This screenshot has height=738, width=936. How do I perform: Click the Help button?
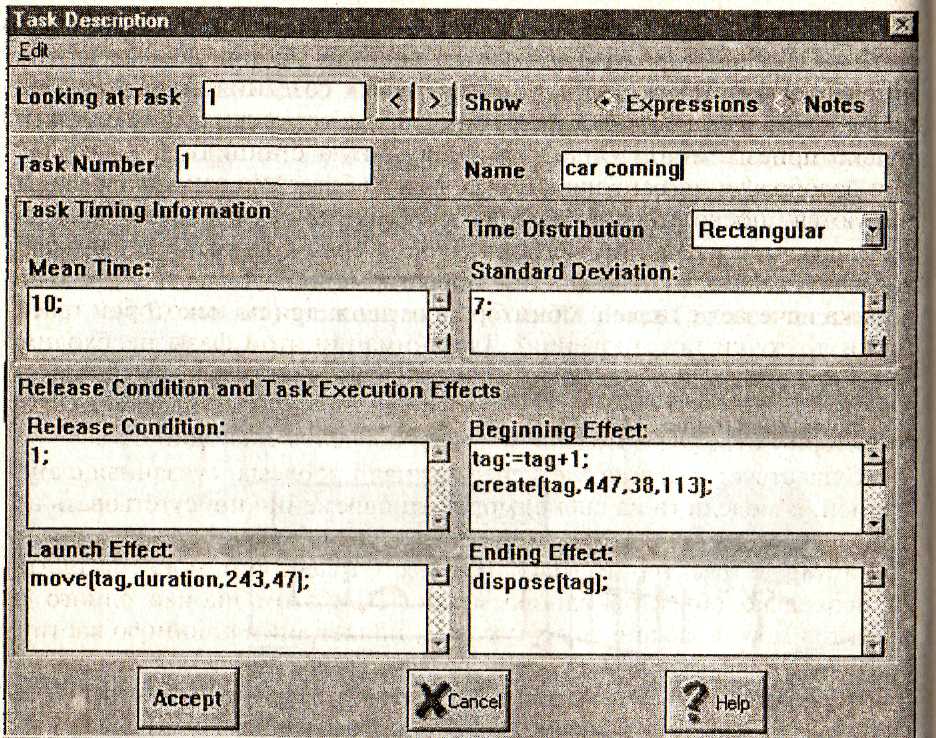coord(716,702)
